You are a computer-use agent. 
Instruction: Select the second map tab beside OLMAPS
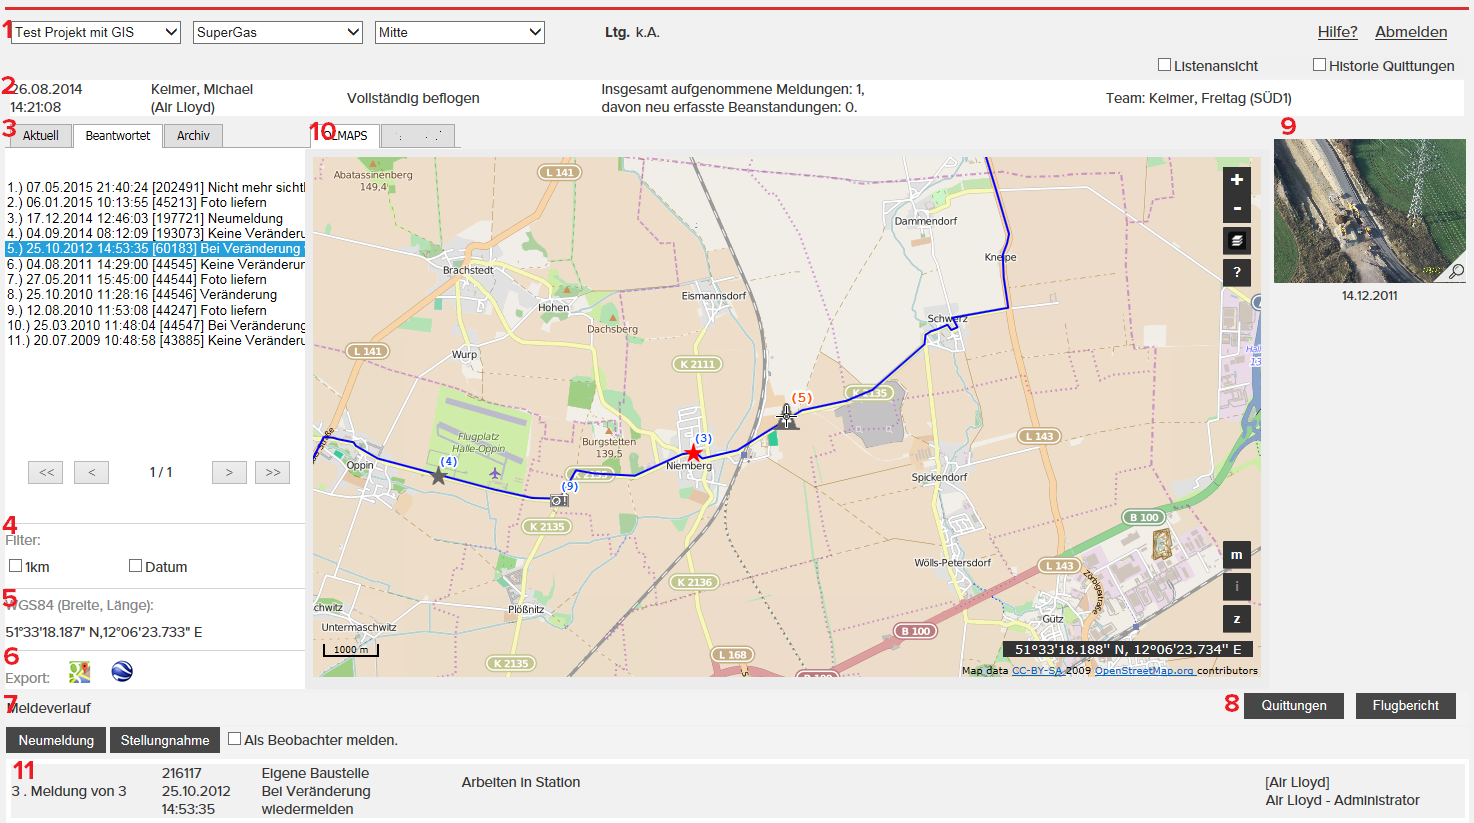[418, 136]
